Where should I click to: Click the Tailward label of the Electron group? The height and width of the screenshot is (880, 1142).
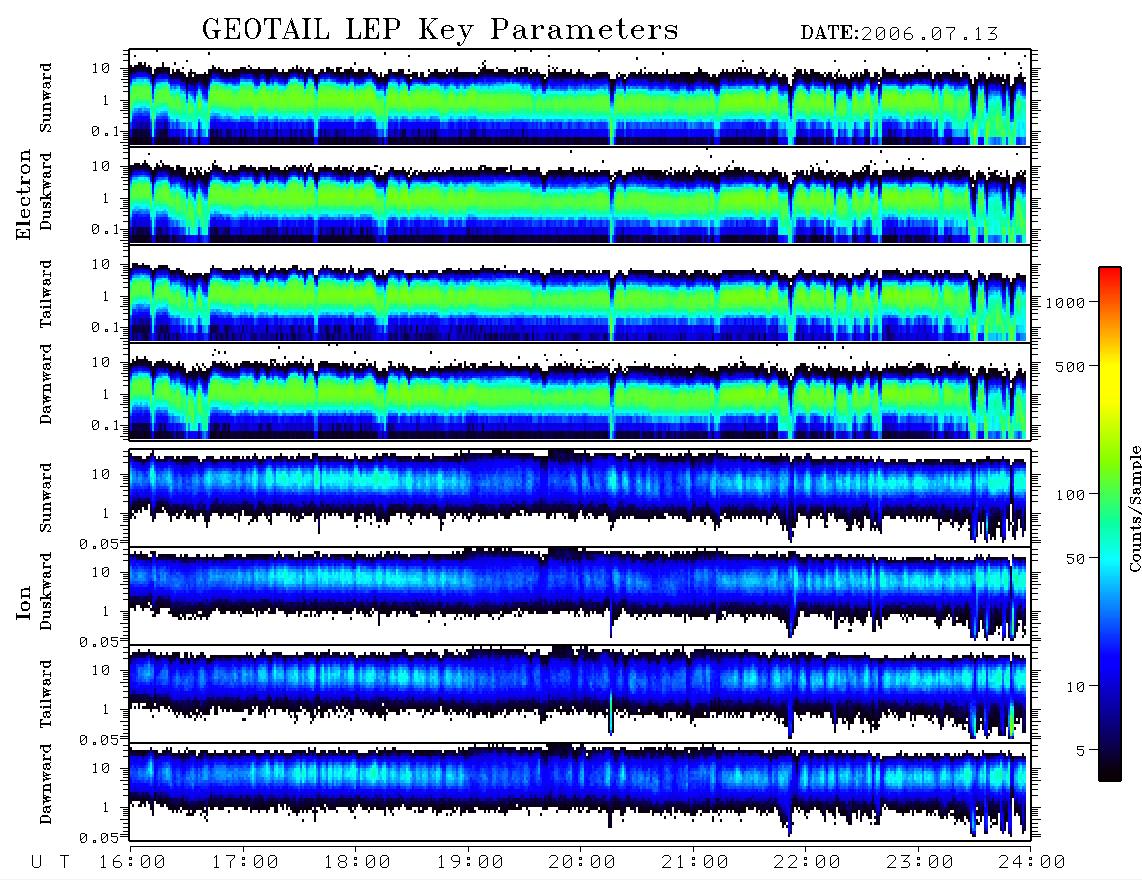pyautogui.click(x=47, y=293)
